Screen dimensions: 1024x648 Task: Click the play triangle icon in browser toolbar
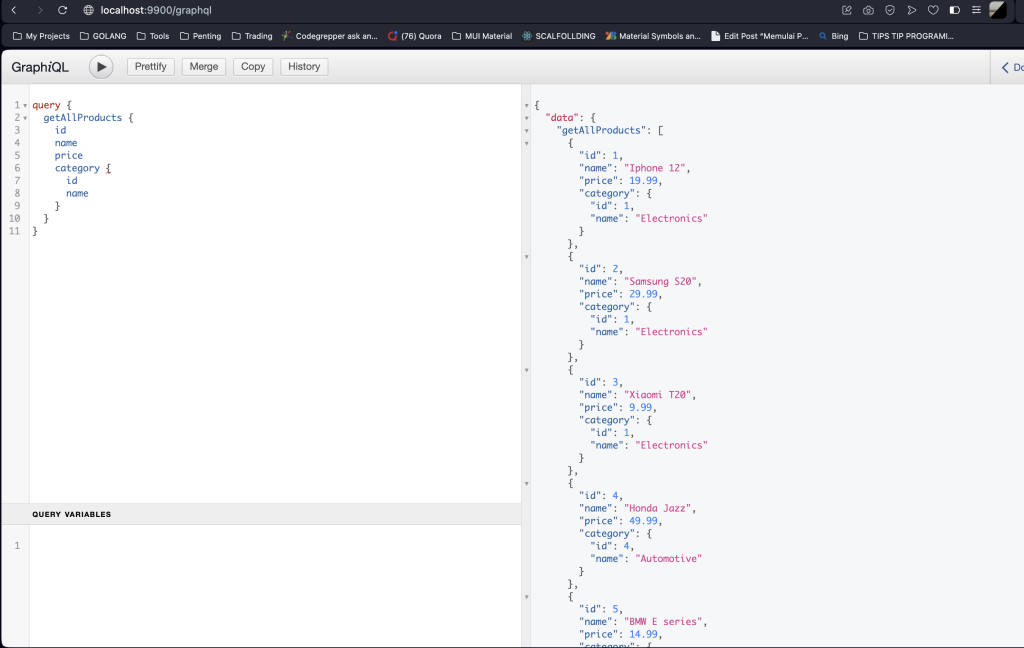pos(912,10)
